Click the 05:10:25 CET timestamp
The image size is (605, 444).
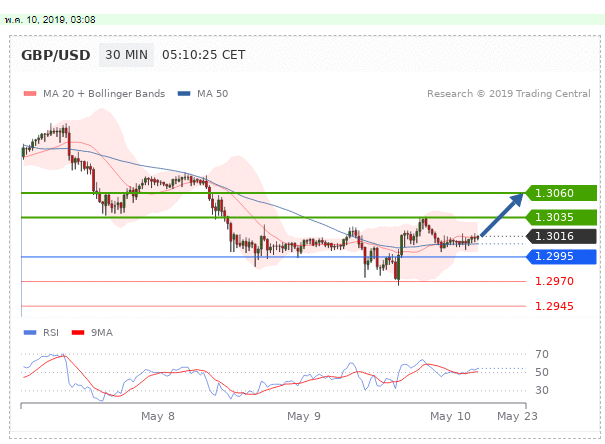coord(203,55)
